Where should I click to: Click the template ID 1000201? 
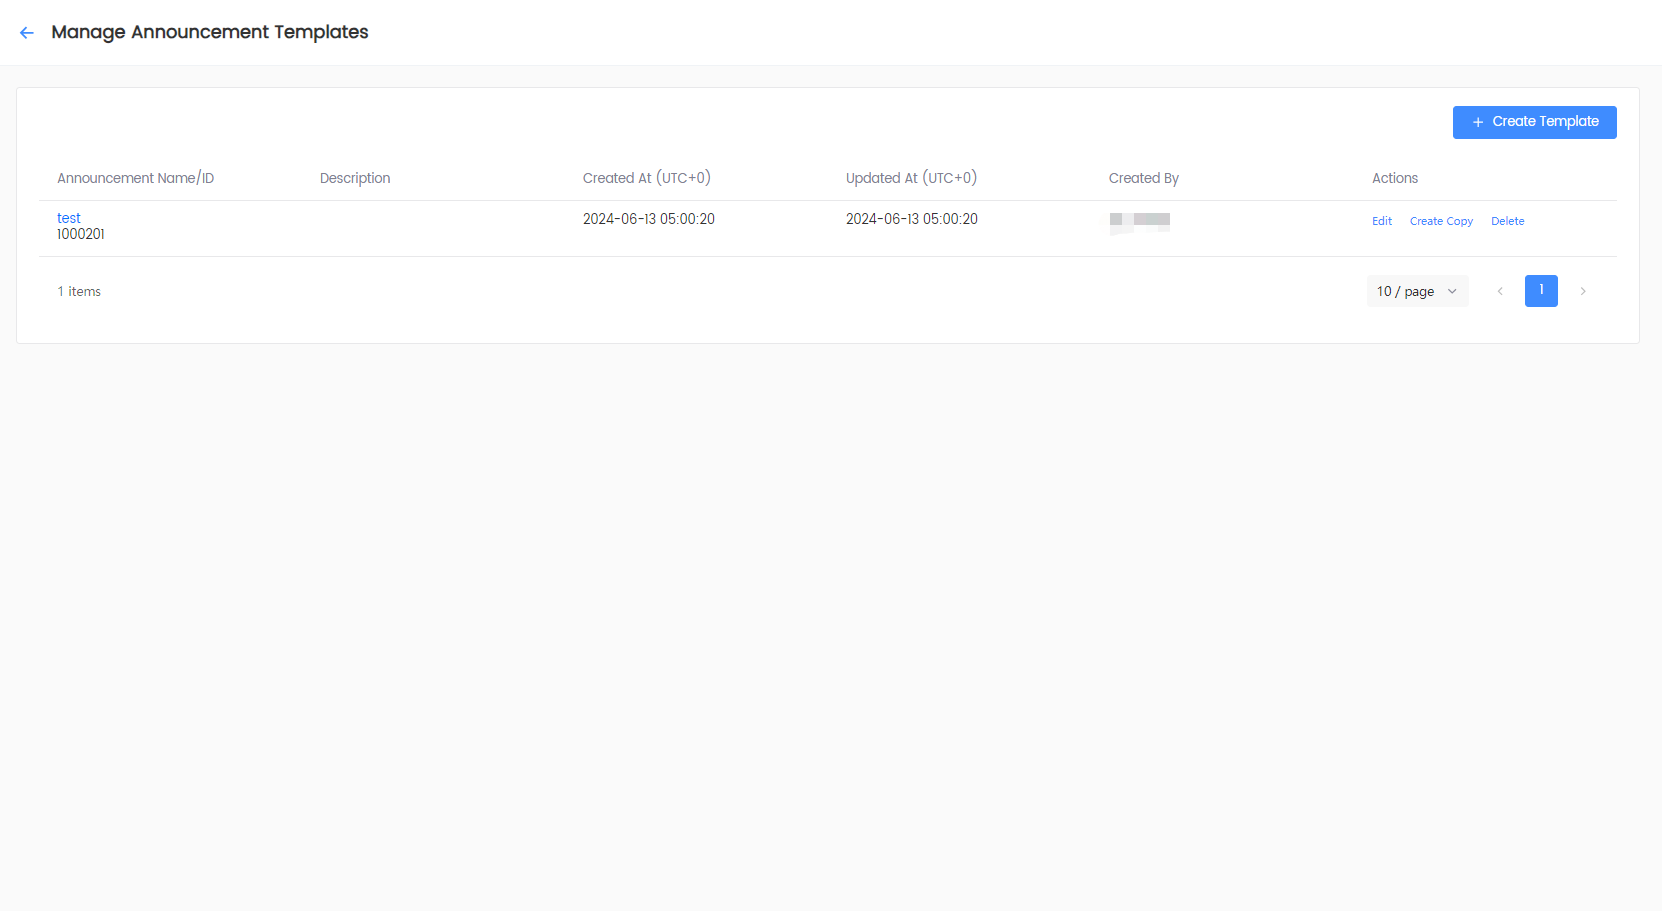coord(81,234)
